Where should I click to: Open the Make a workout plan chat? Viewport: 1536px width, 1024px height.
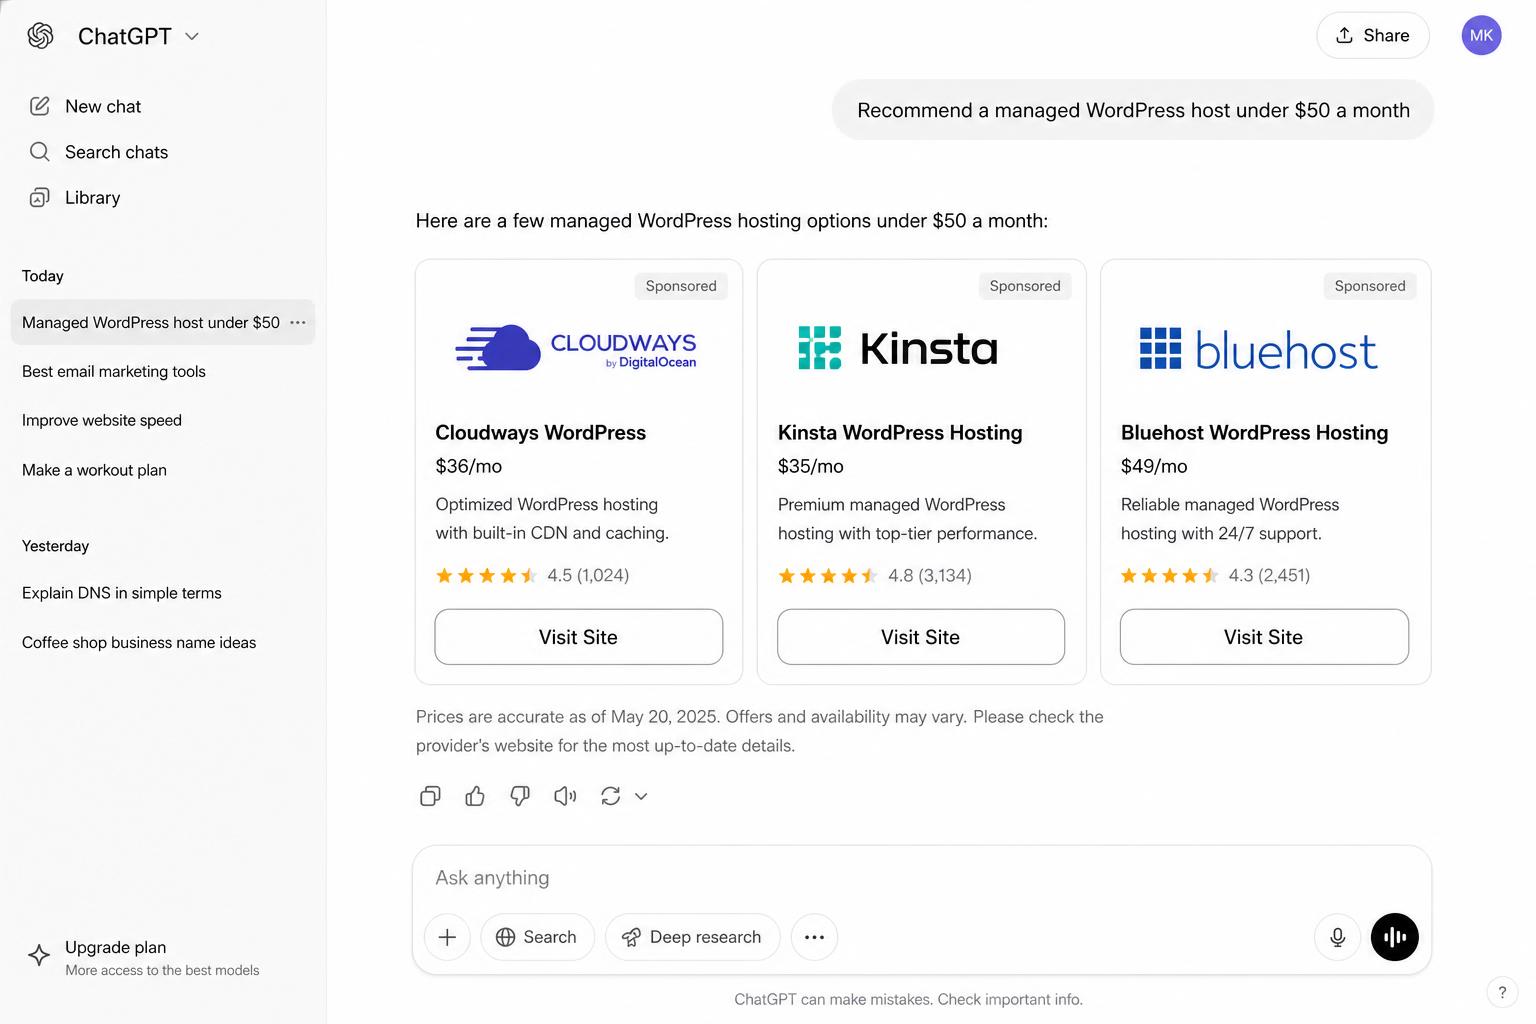(x=94, y=470)
